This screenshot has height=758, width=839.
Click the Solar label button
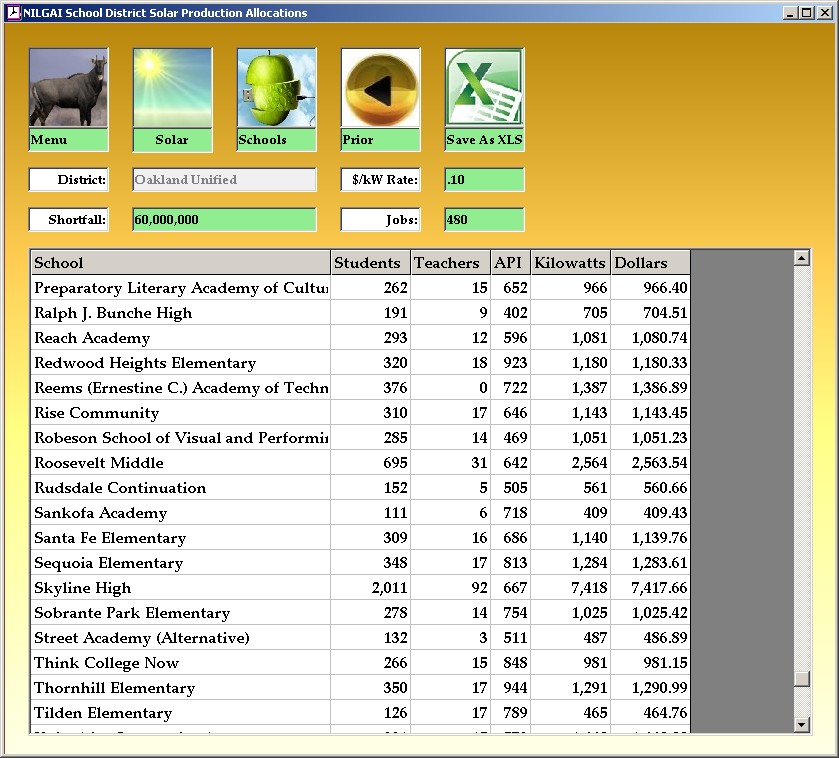[172, 140]
